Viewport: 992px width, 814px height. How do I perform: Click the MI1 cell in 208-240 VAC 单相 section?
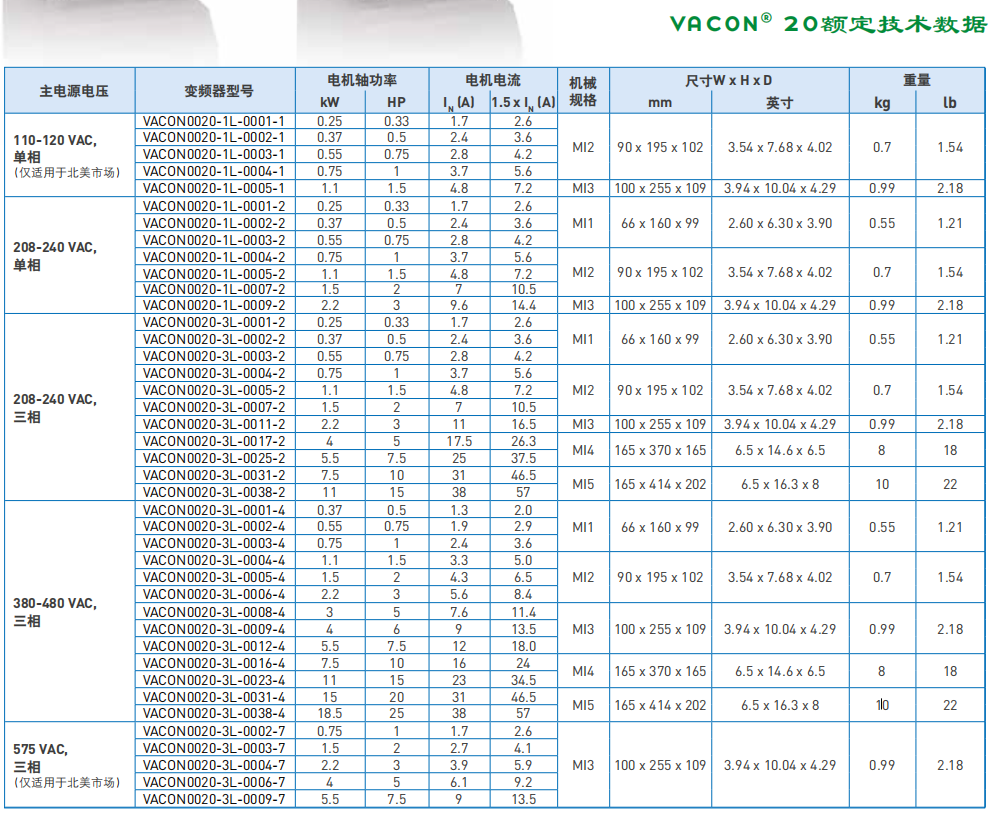click(583, 223)
